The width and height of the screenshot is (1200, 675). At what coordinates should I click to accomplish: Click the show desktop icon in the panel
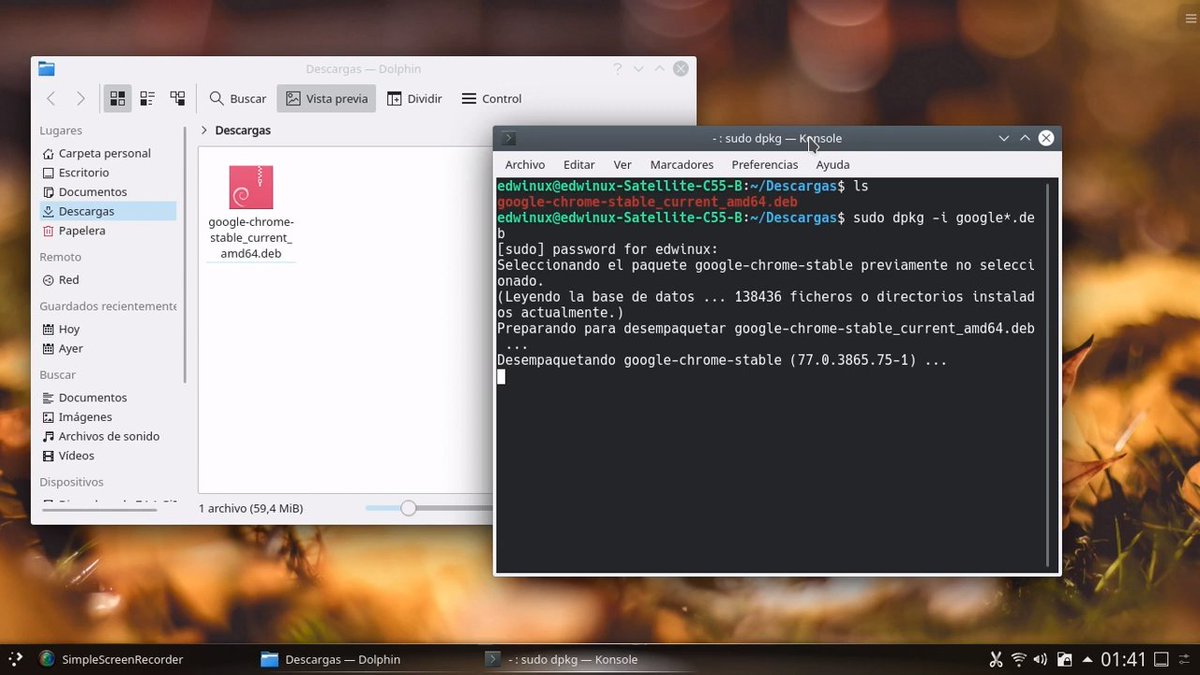tap(1161, 659)
